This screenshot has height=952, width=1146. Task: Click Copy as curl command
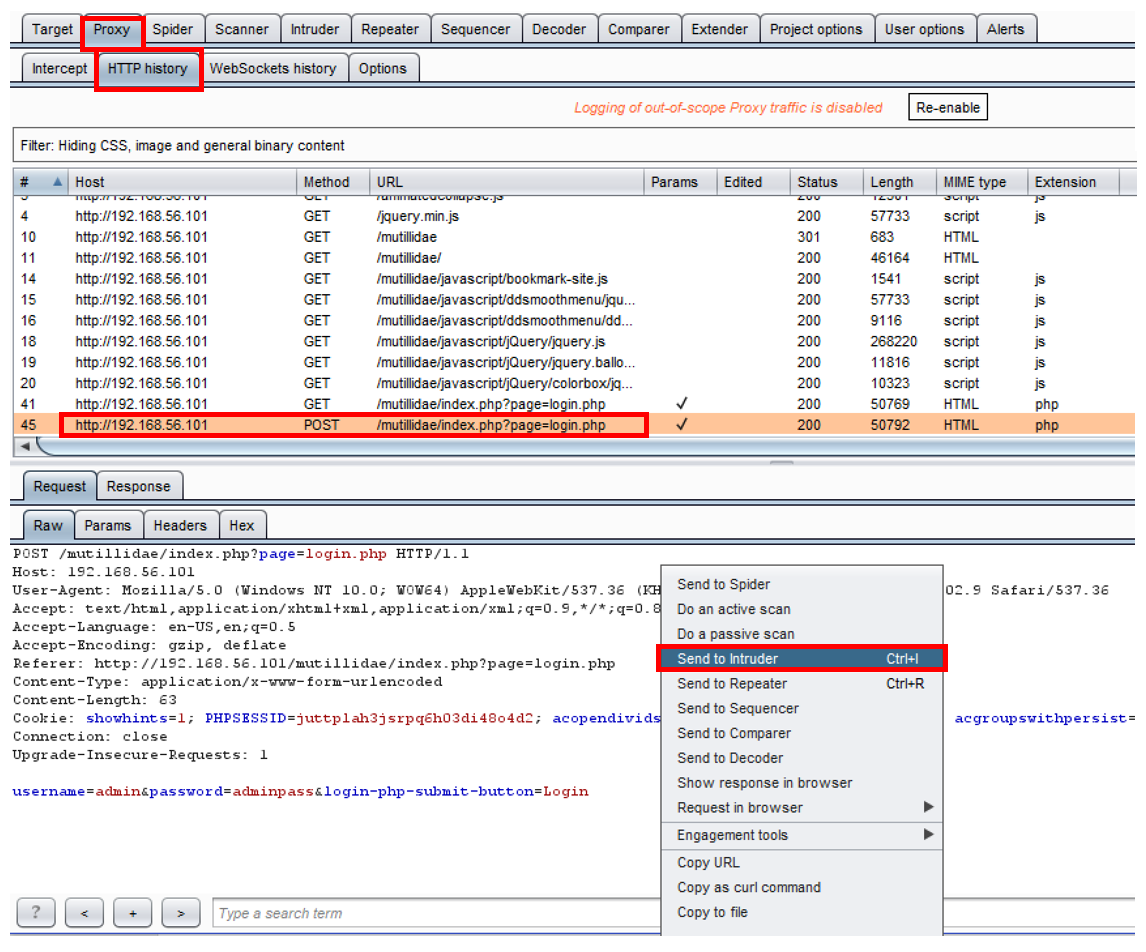(x=749, y=887)
